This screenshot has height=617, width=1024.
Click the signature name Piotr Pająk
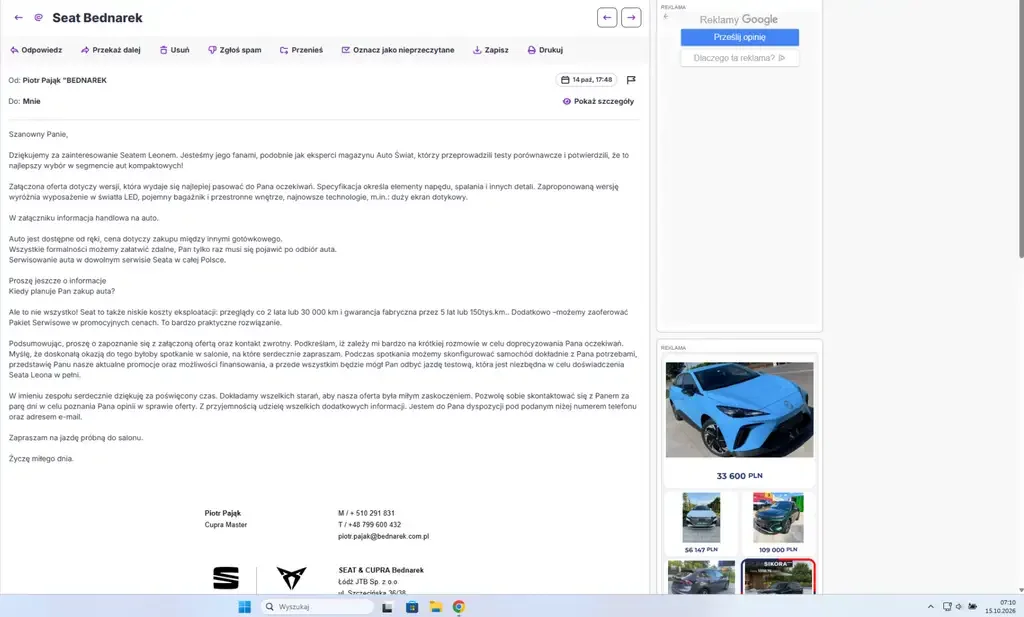[223, 513]
